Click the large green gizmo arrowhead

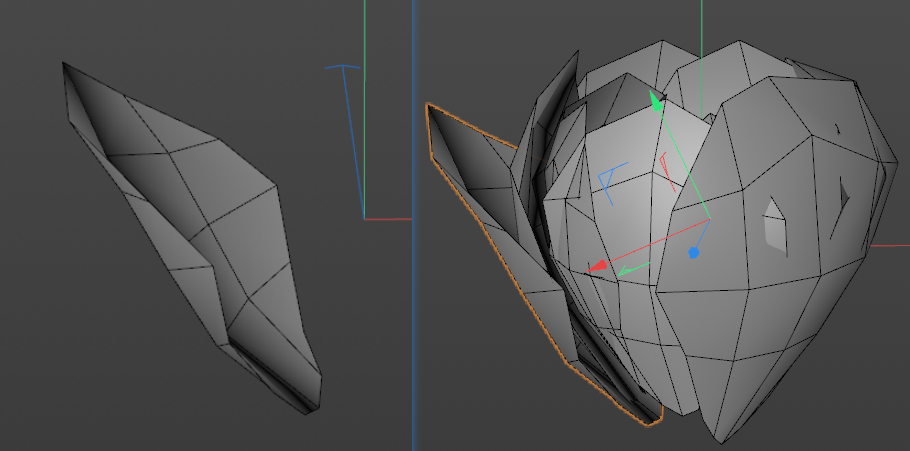(656, 101)
